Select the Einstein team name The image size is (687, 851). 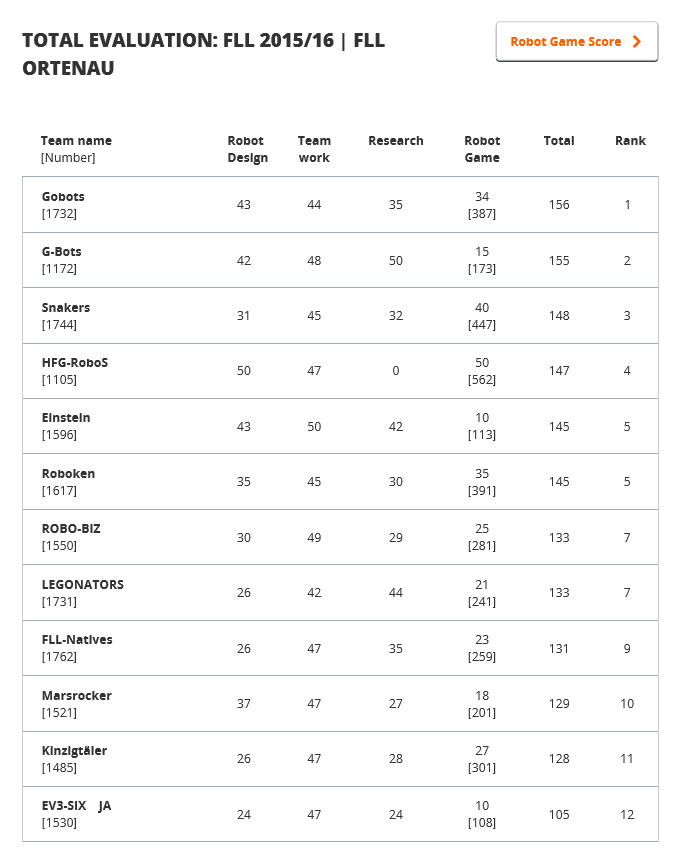(66, 418)
